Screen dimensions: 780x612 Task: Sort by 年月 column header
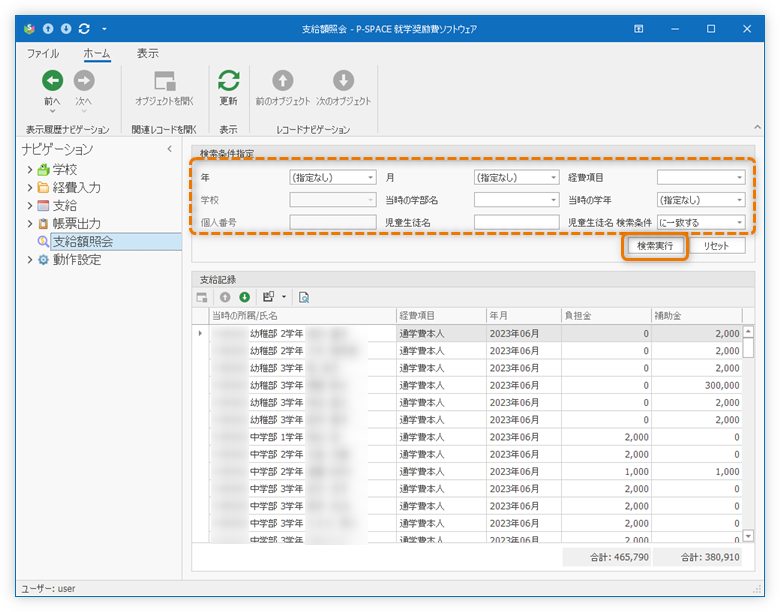coord(523,316)
